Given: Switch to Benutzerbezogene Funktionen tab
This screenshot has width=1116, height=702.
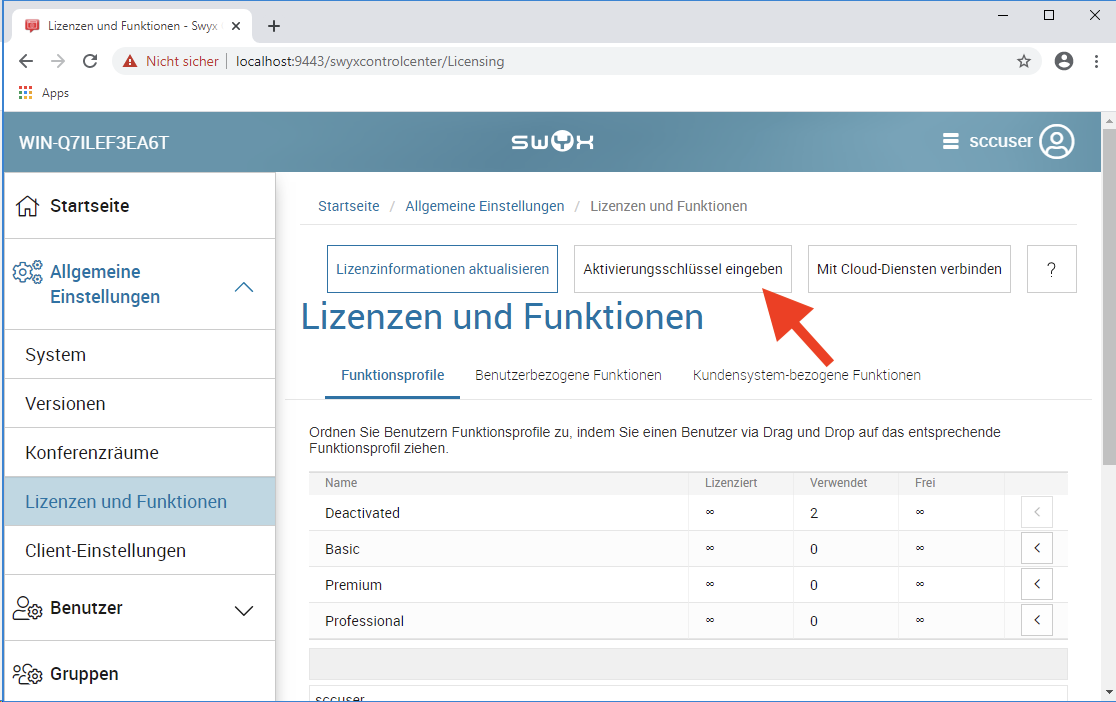Looking at the screenshot, I should [568, 375].
